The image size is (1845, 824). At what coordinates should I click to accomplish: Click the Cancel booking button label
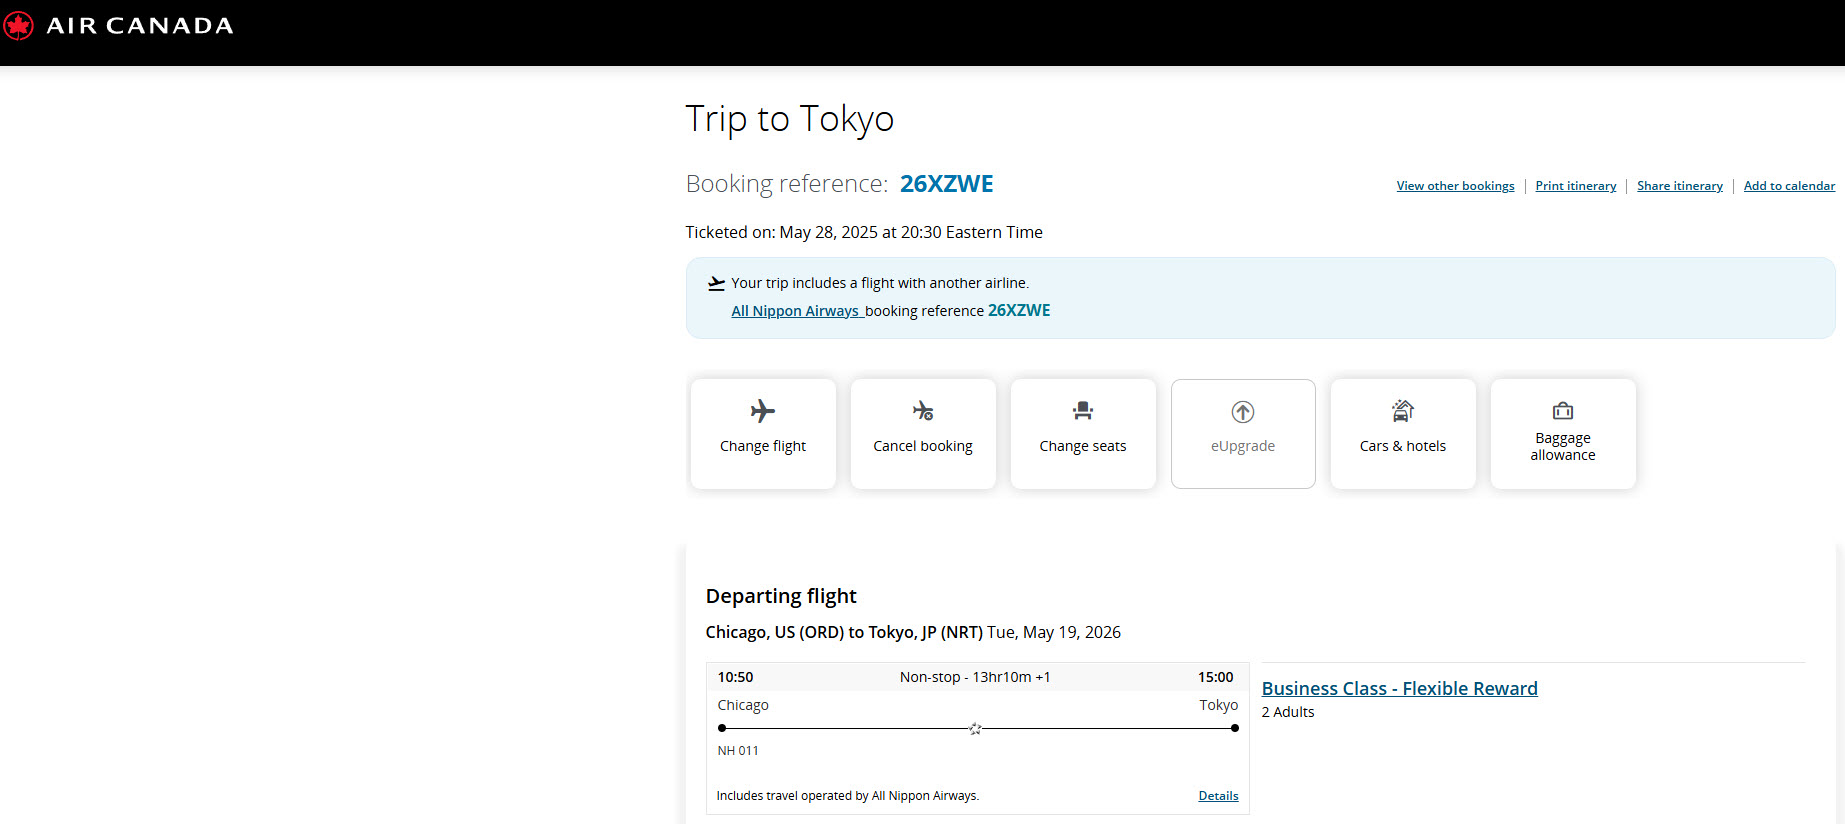coord(923,446)
